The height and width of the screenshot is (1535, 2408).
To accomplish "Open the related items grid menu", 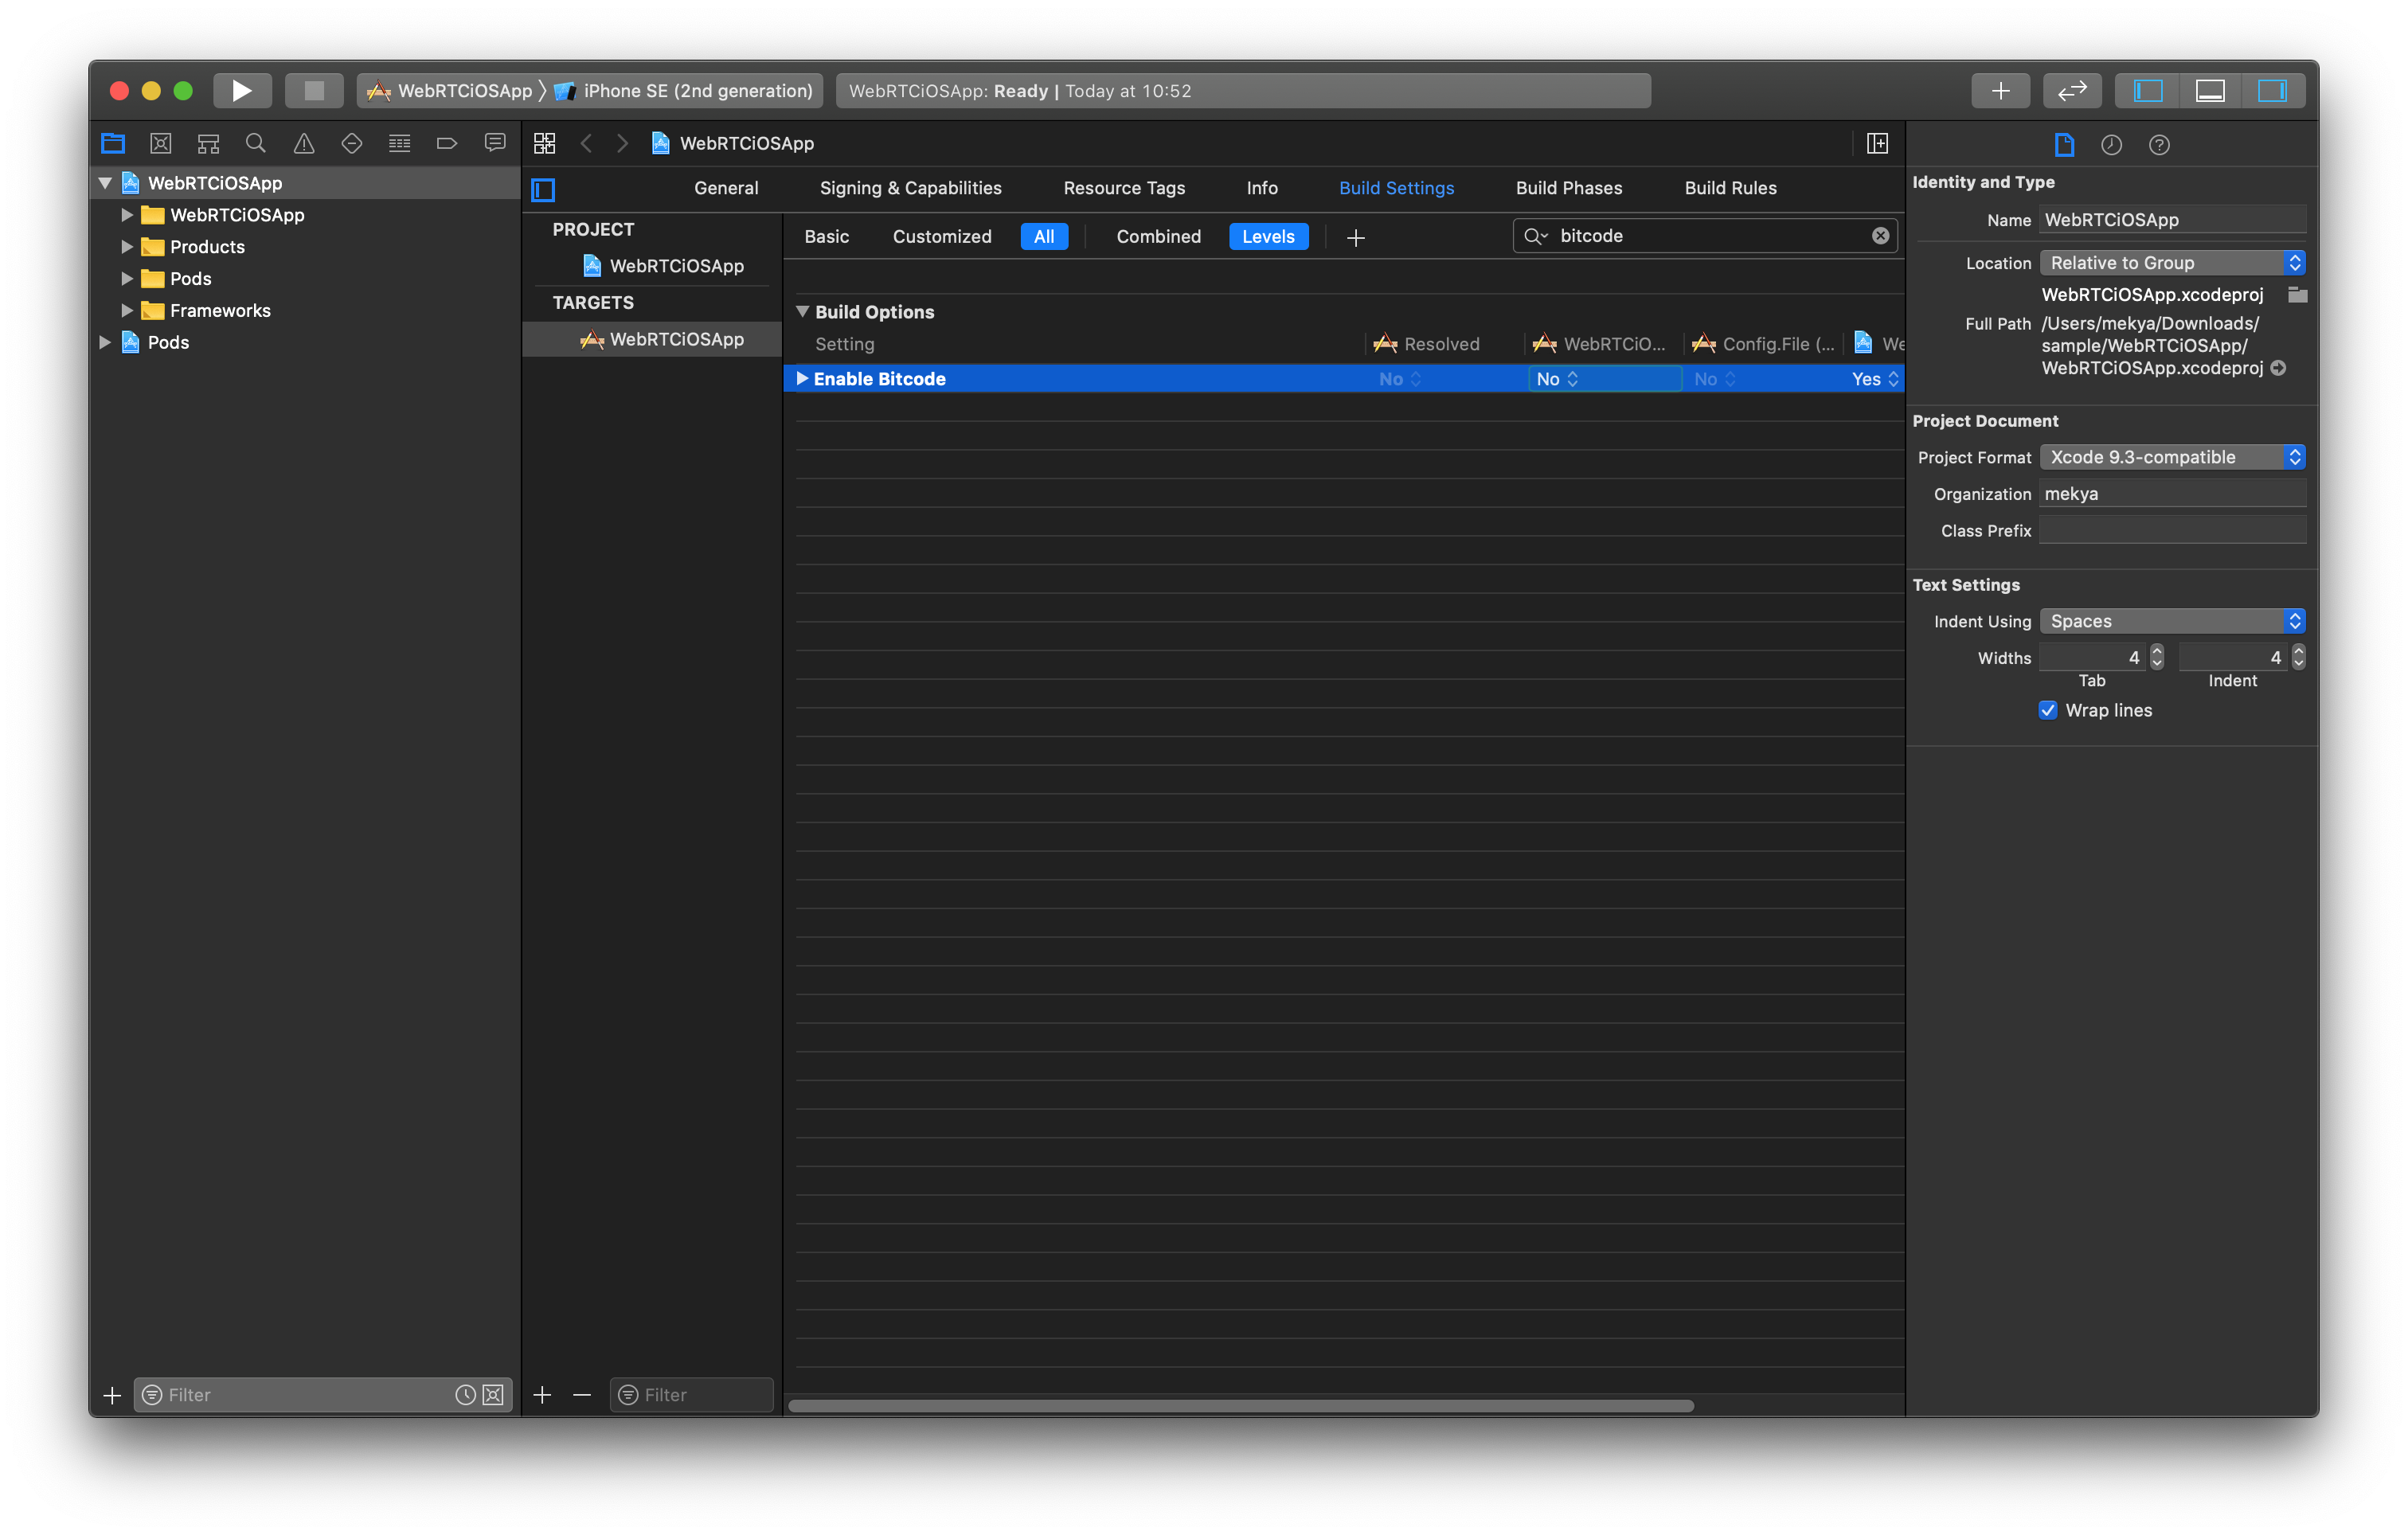I will (544, 143).
